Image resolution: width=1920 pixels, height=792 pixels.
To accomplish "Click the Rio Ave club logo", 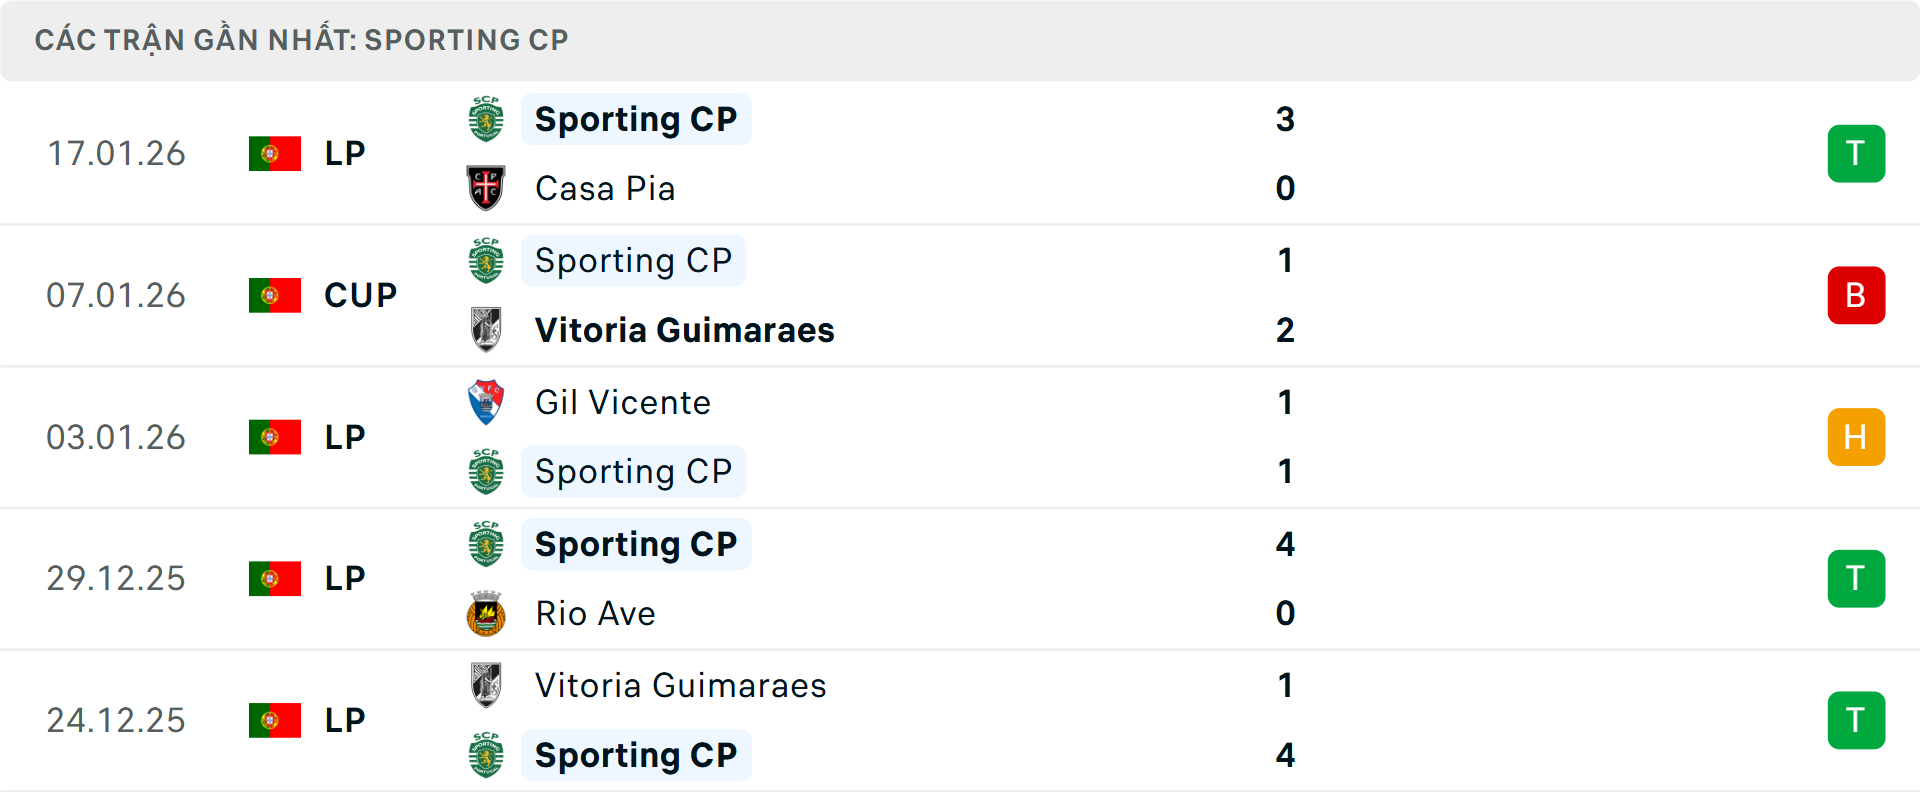I will (487, 613).
